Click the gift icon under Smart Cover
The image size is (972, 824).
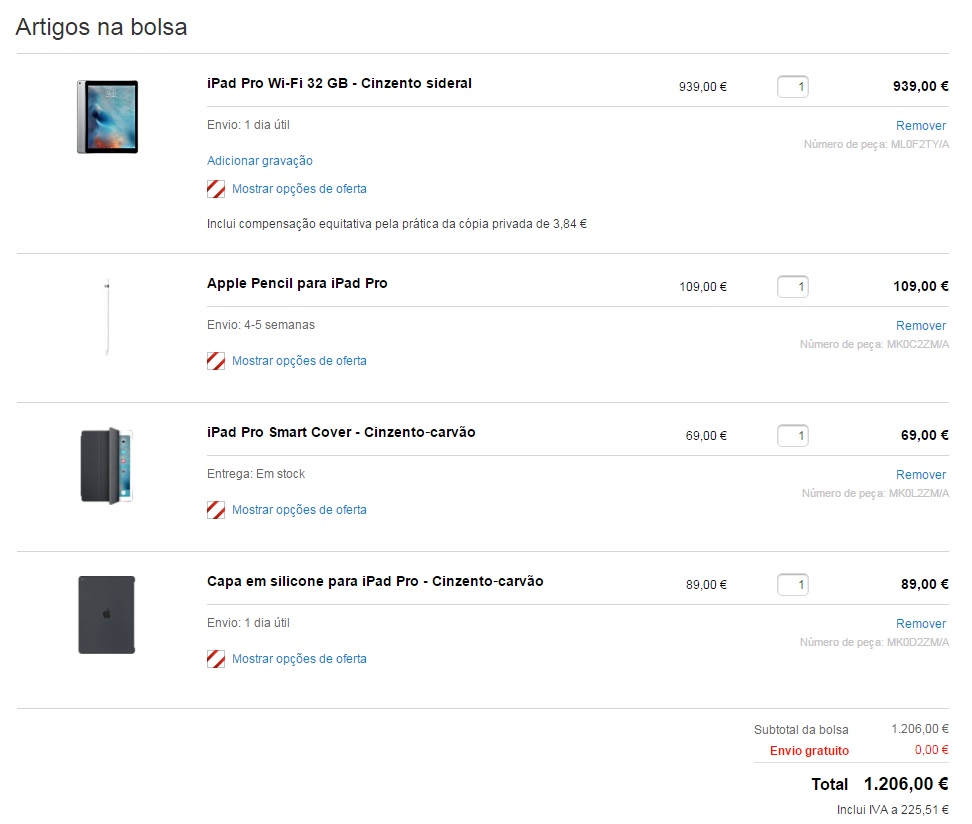[216, 510]
